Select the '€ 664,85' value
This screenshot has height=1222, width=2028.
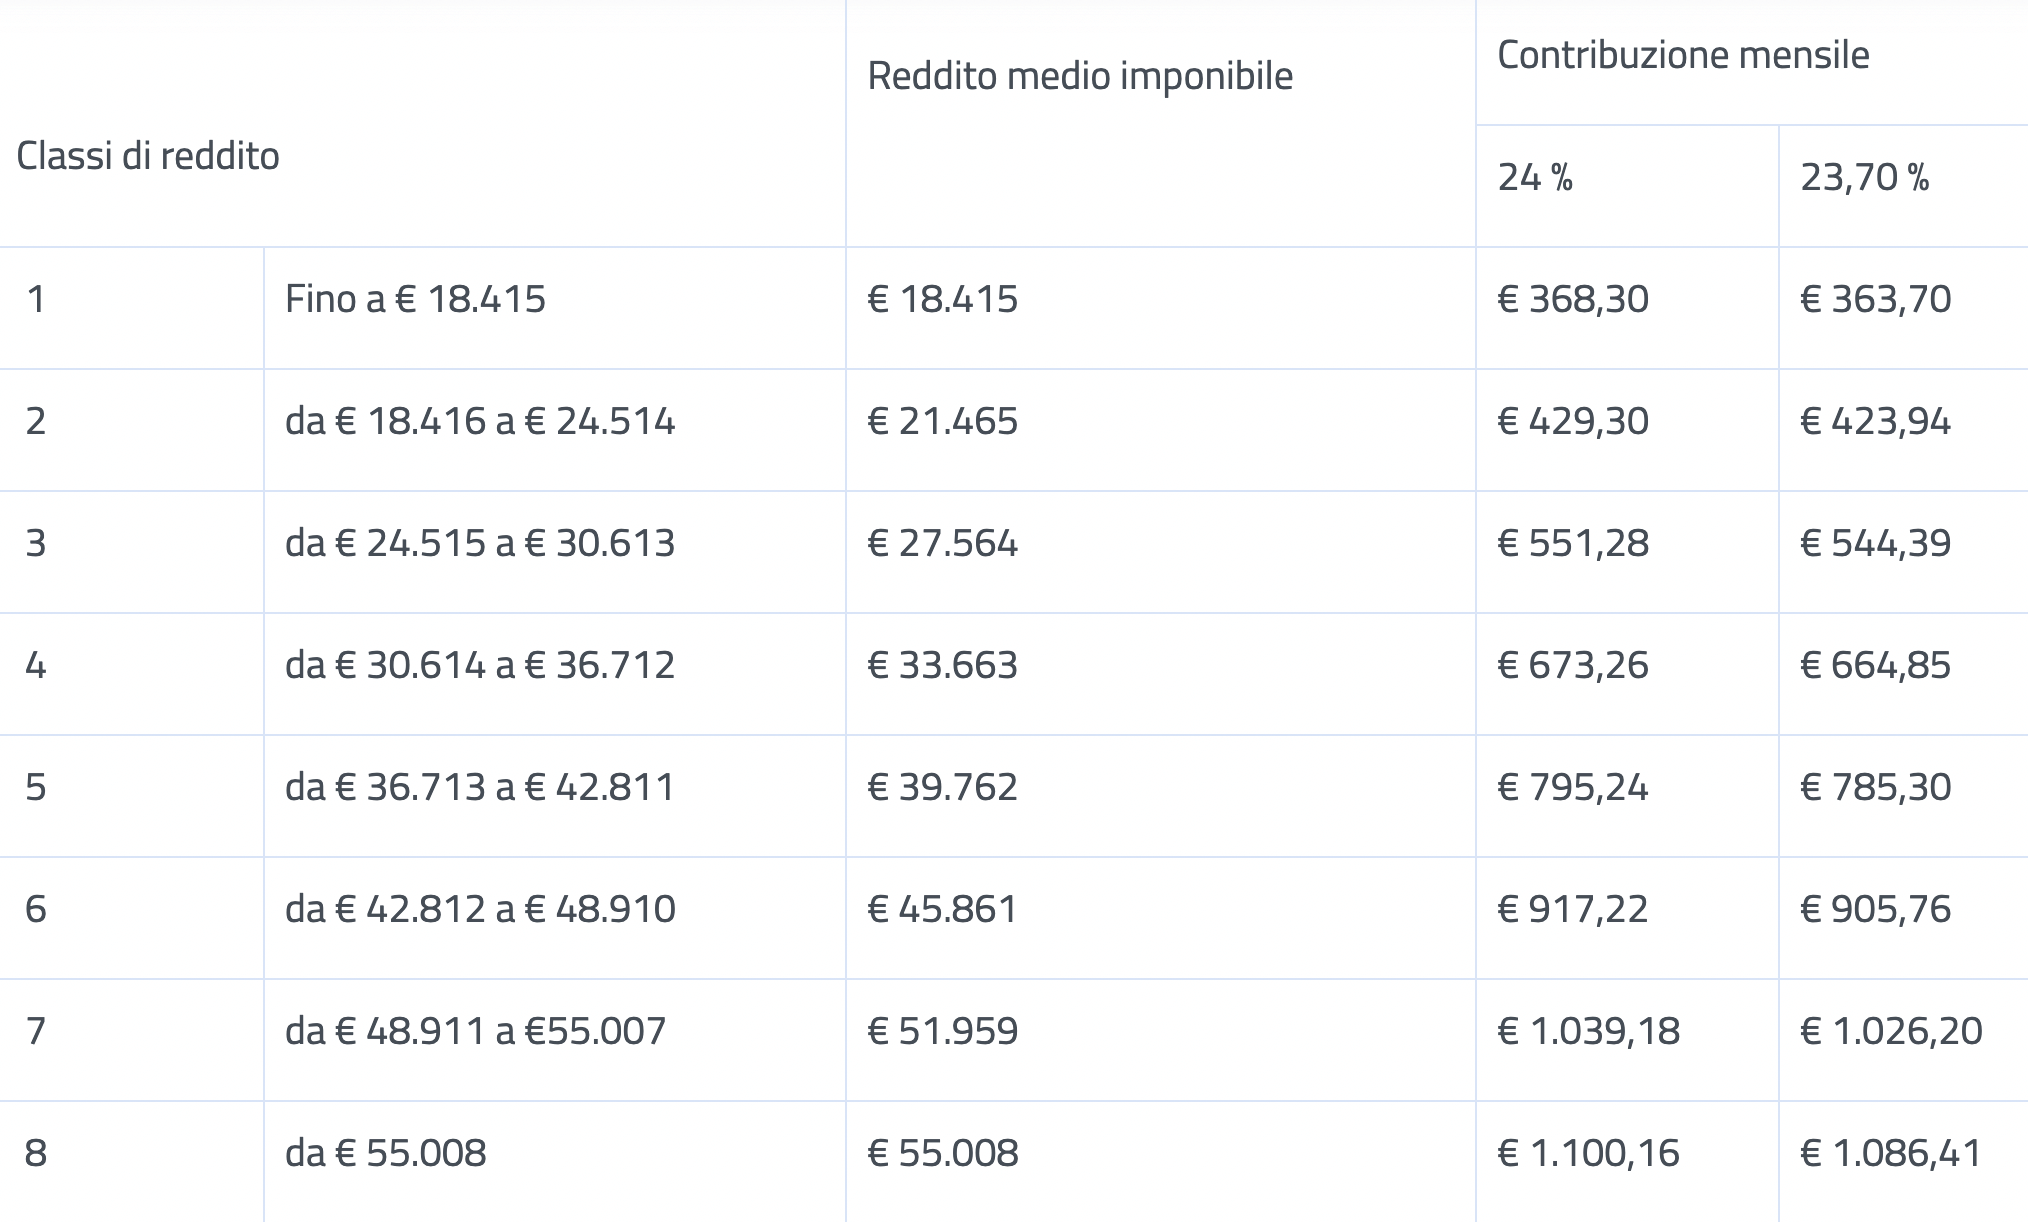(1875, 665)
